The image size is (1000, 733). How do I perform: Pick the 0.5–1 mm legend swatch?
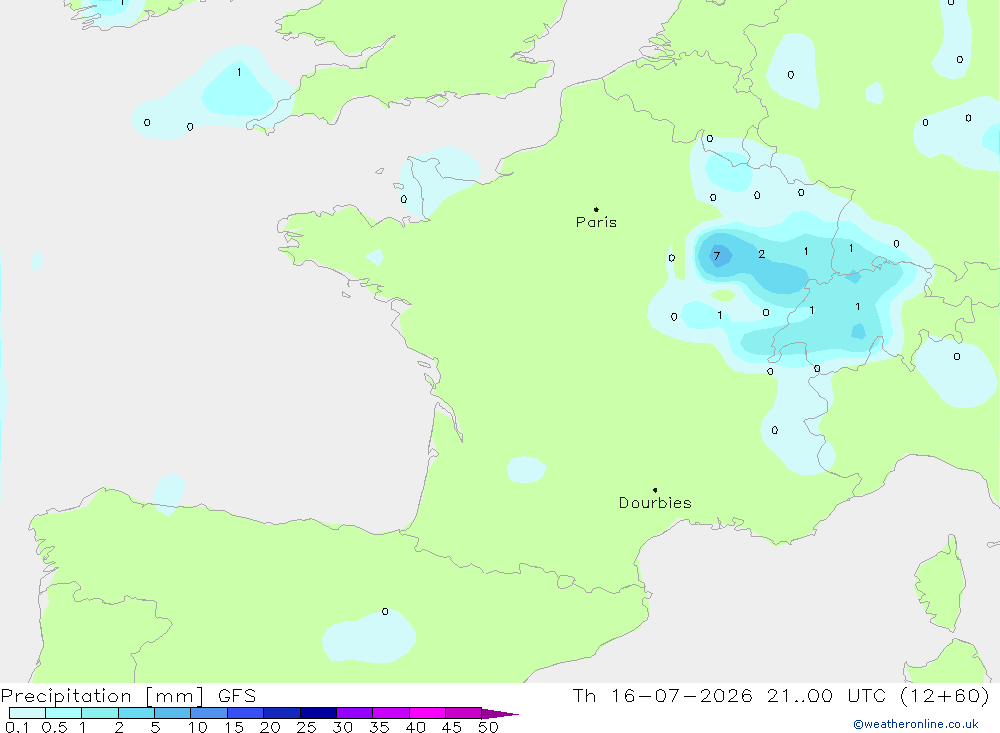64,713
